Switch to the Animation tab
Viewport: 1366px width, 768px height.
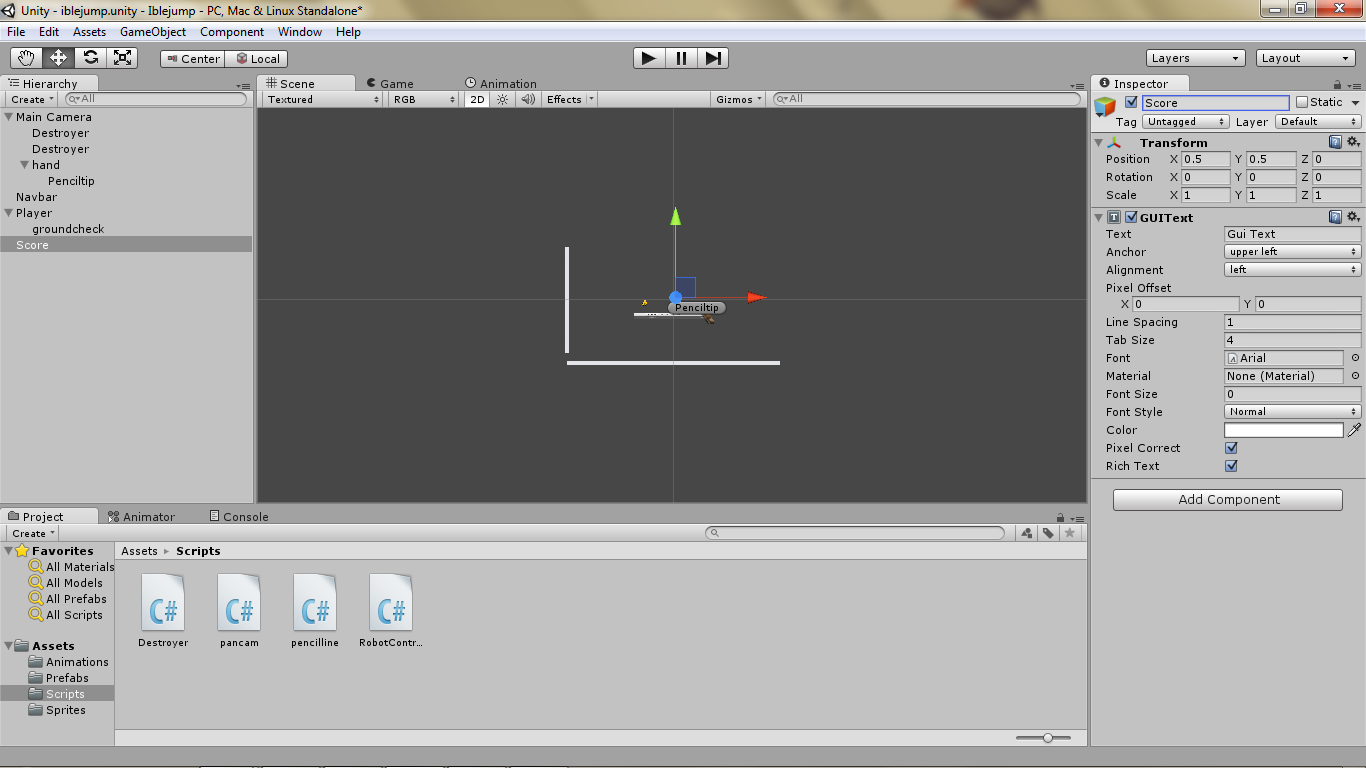[501, 84]
